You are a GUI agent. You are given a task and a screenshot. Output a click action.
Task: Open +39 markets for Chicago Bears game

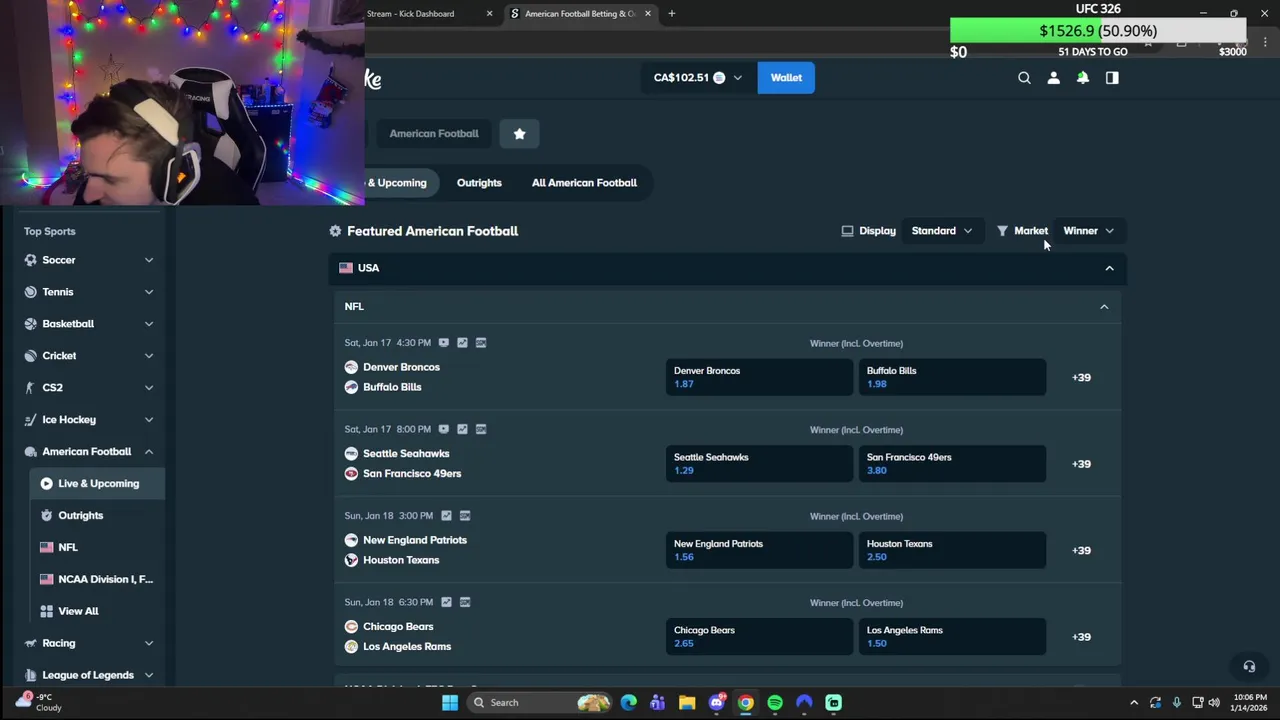point(1081,637)
